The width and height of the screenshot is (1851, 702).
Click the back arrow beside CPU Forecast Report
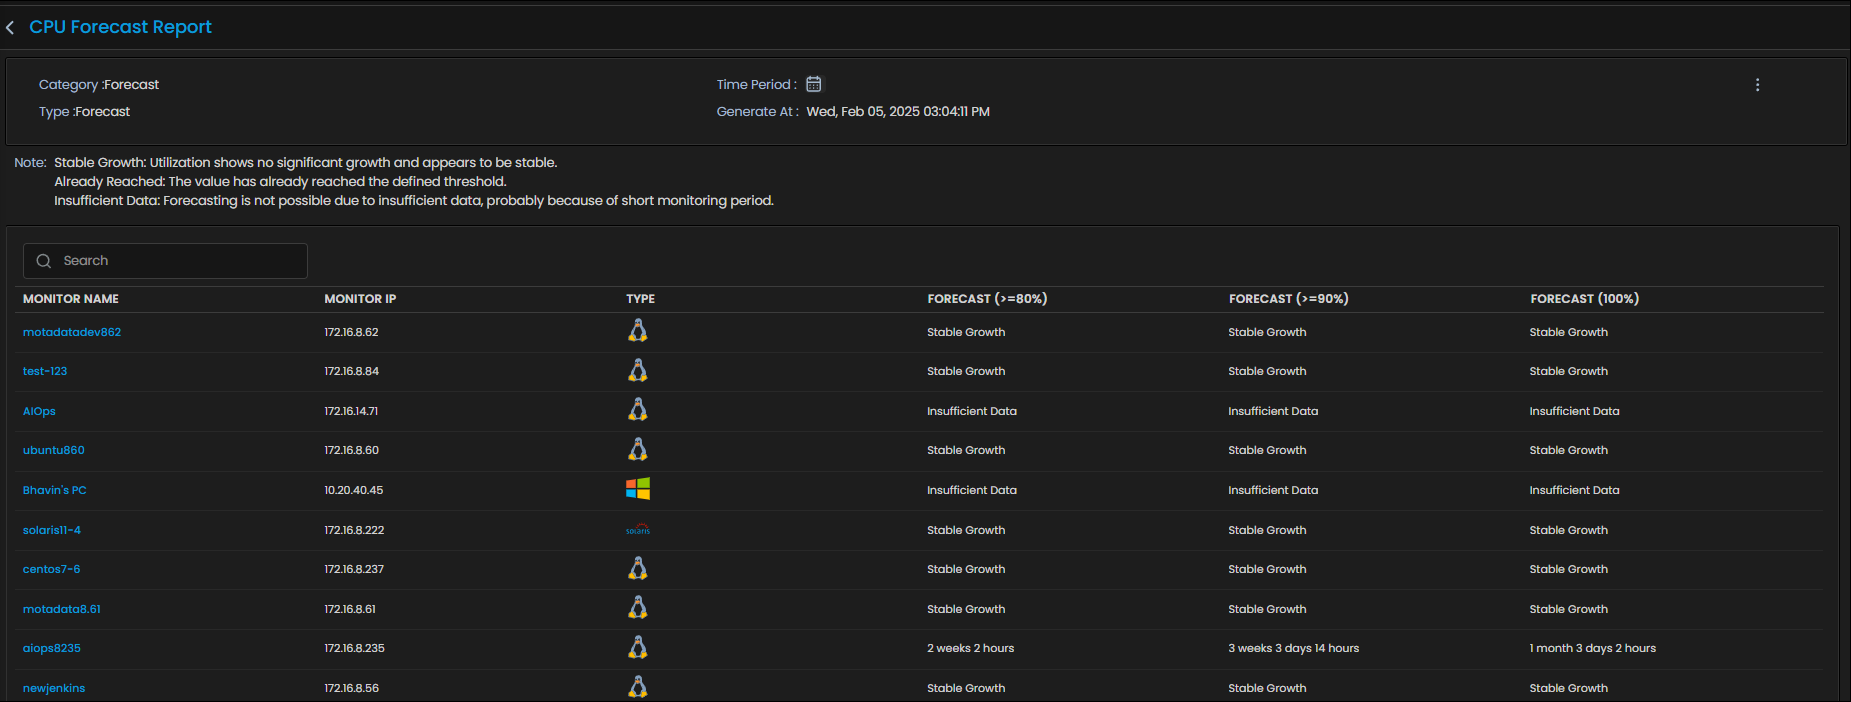pos(10,28)
